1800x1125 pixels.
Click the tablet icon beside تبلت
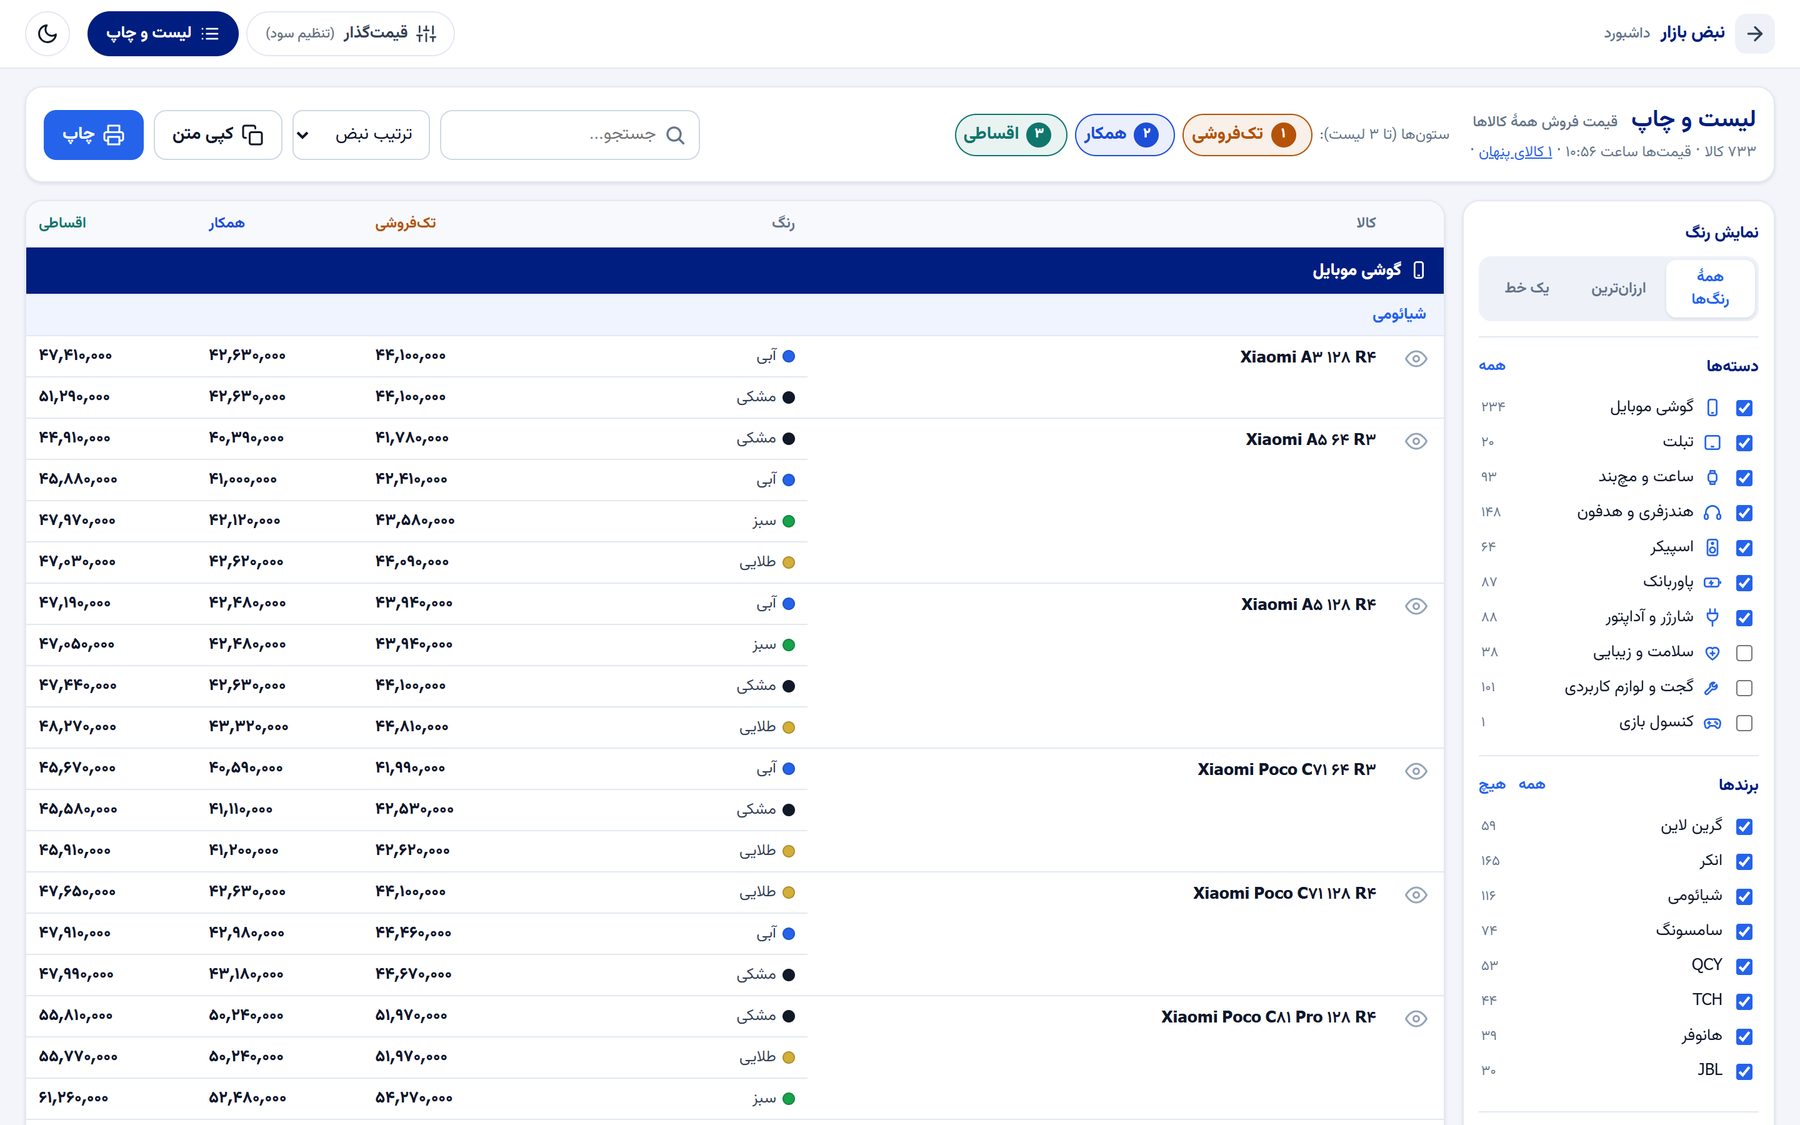tap(1712, 442)
